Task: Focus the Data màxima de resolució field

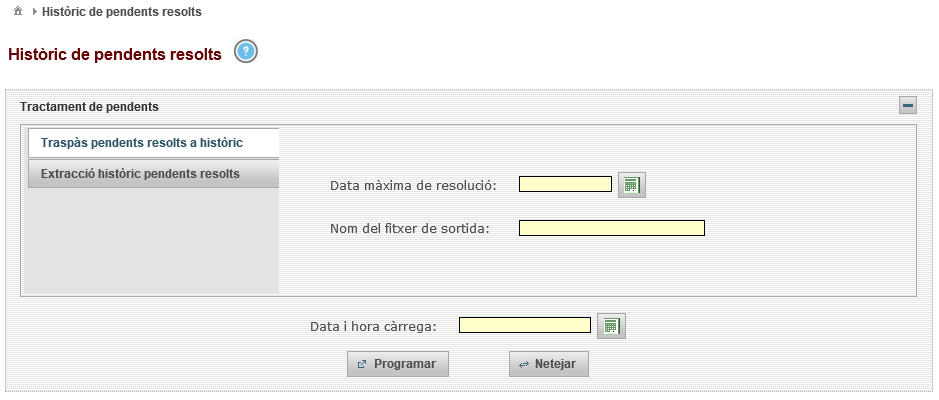Action: coord(565,184)
